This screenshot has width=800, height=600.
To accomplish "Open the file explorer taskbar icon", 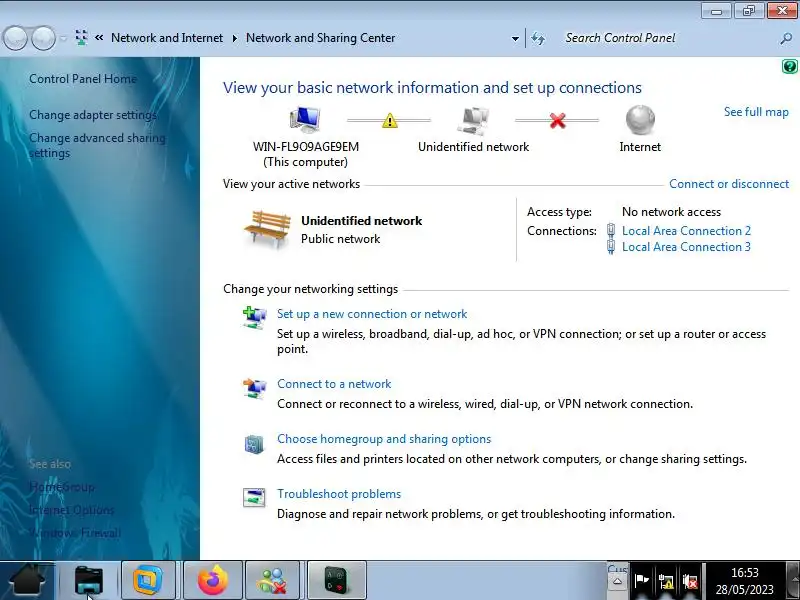I will (x=89, y=580).
